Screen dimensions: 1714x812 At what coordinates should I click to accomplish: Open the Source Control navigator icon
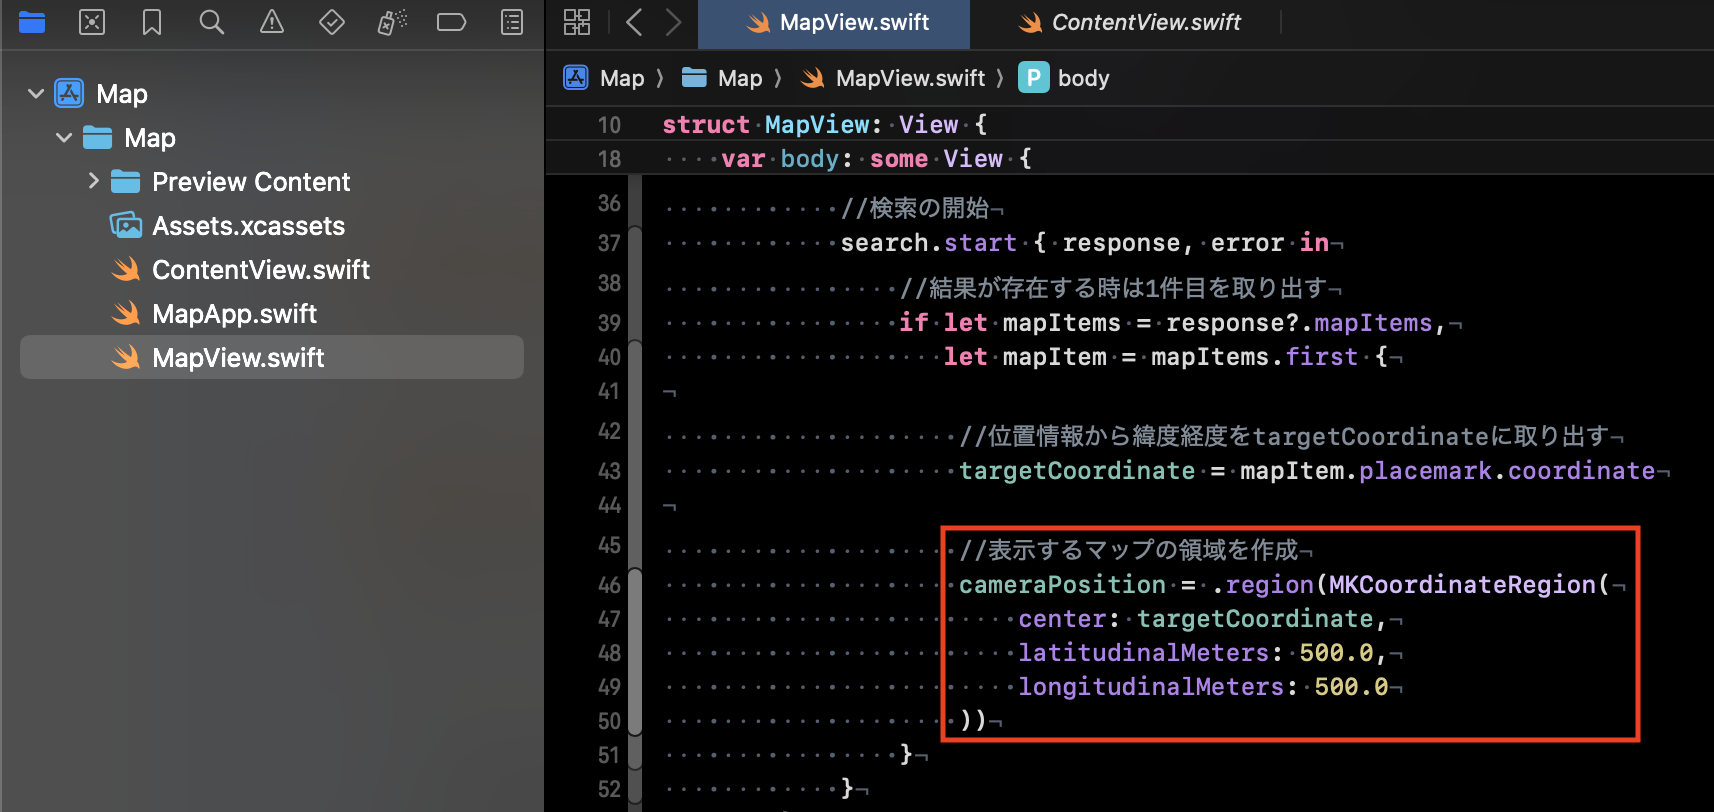92,22
